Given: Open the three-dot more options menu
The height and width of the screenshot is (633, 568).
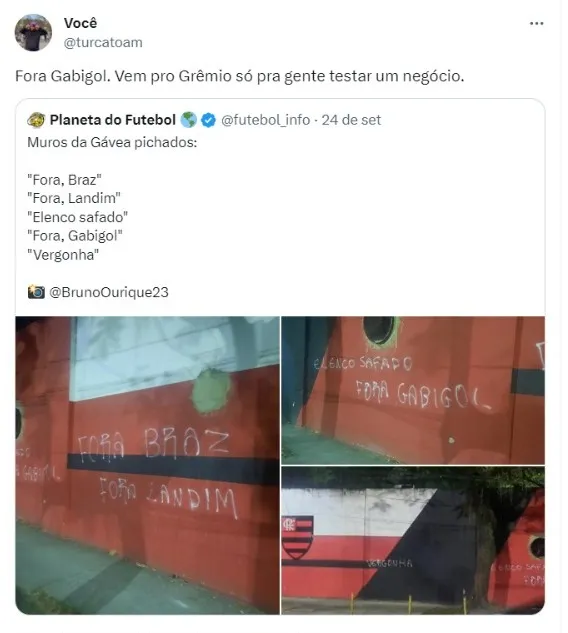Looking at the screenshot, I should (536, 24).
